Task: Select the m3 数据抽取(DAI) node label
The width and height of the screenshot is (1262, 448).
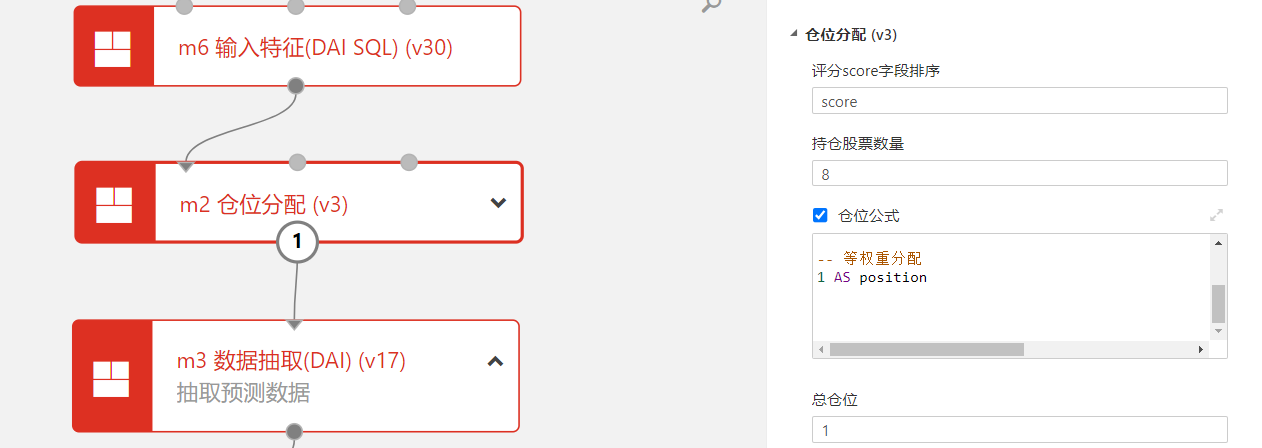Action: click(291, 361)
